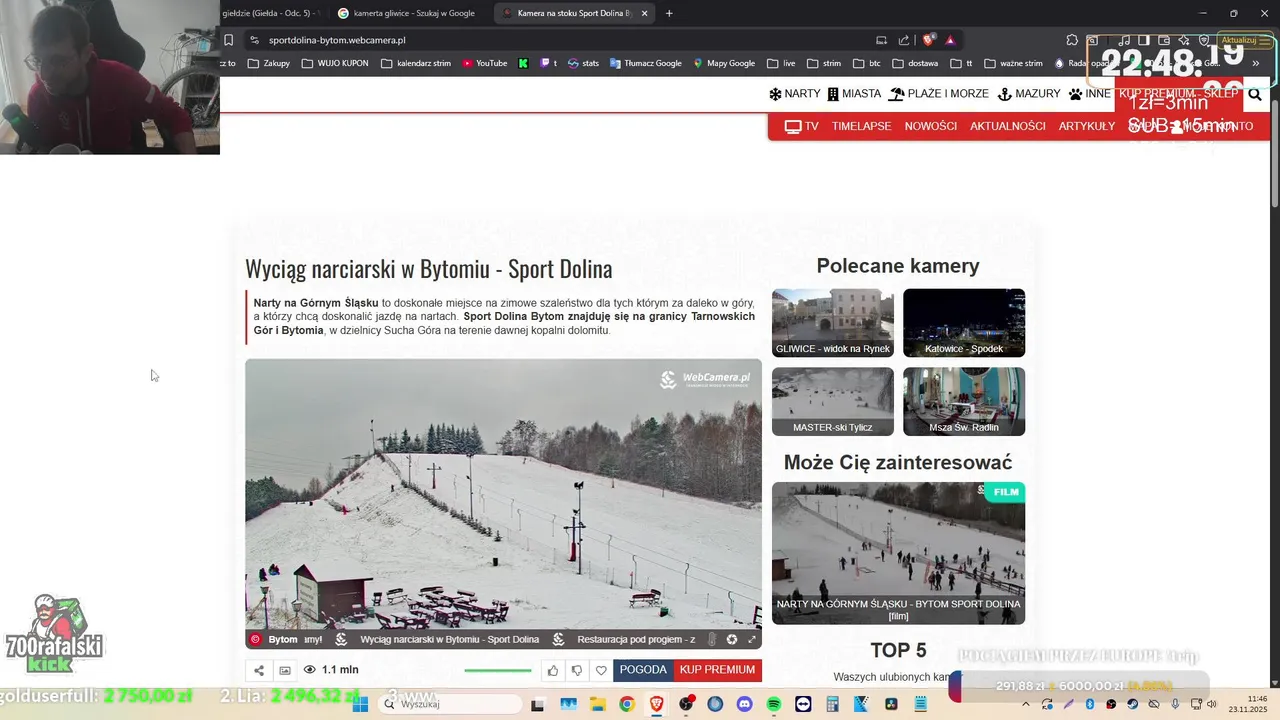Click the browser address bar URL
Viewport: 1280px width, 720px height.
point(337,40)
